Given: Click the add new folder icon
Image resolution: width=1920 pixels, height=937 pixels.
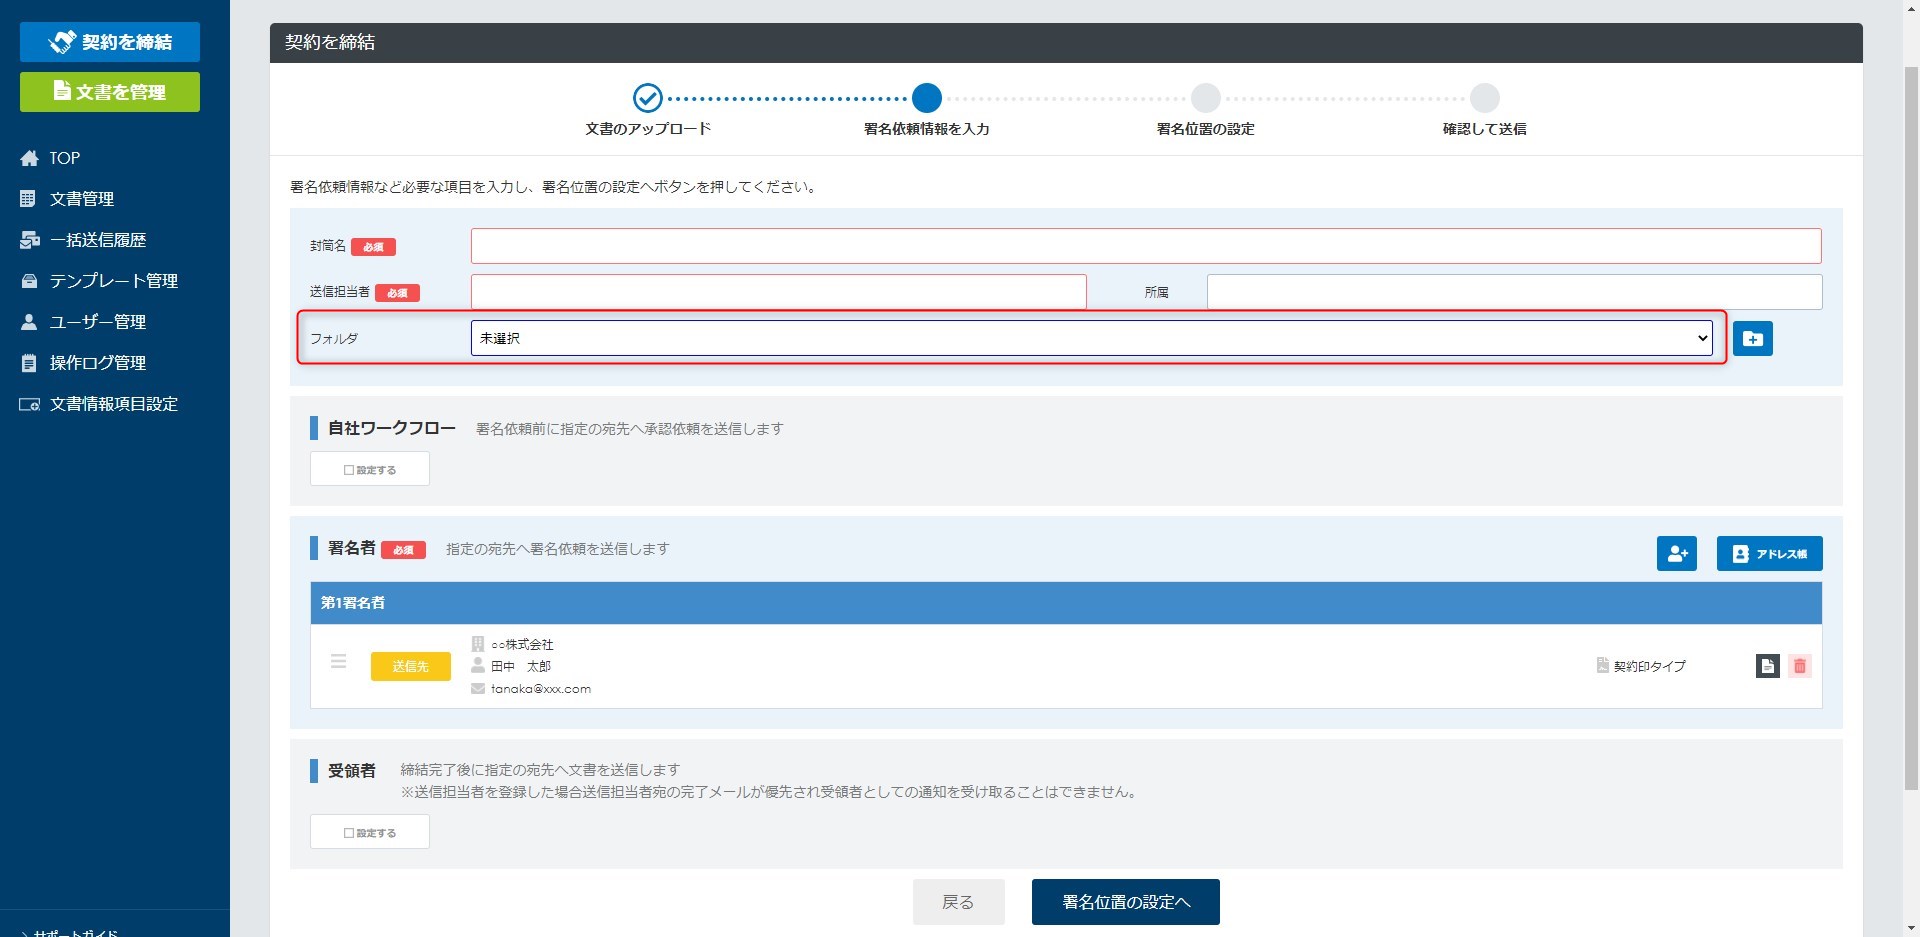Looking at the screenshot, I should point(1752,339).
